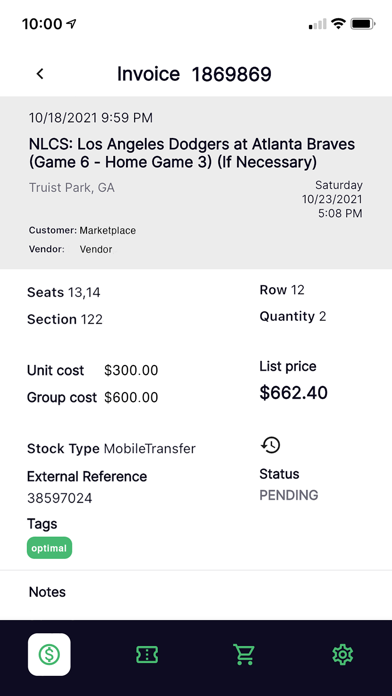Tap the Truist Park, GA venue text
Viewport: 392px width, 696px height.
click(x=71, y=188)
